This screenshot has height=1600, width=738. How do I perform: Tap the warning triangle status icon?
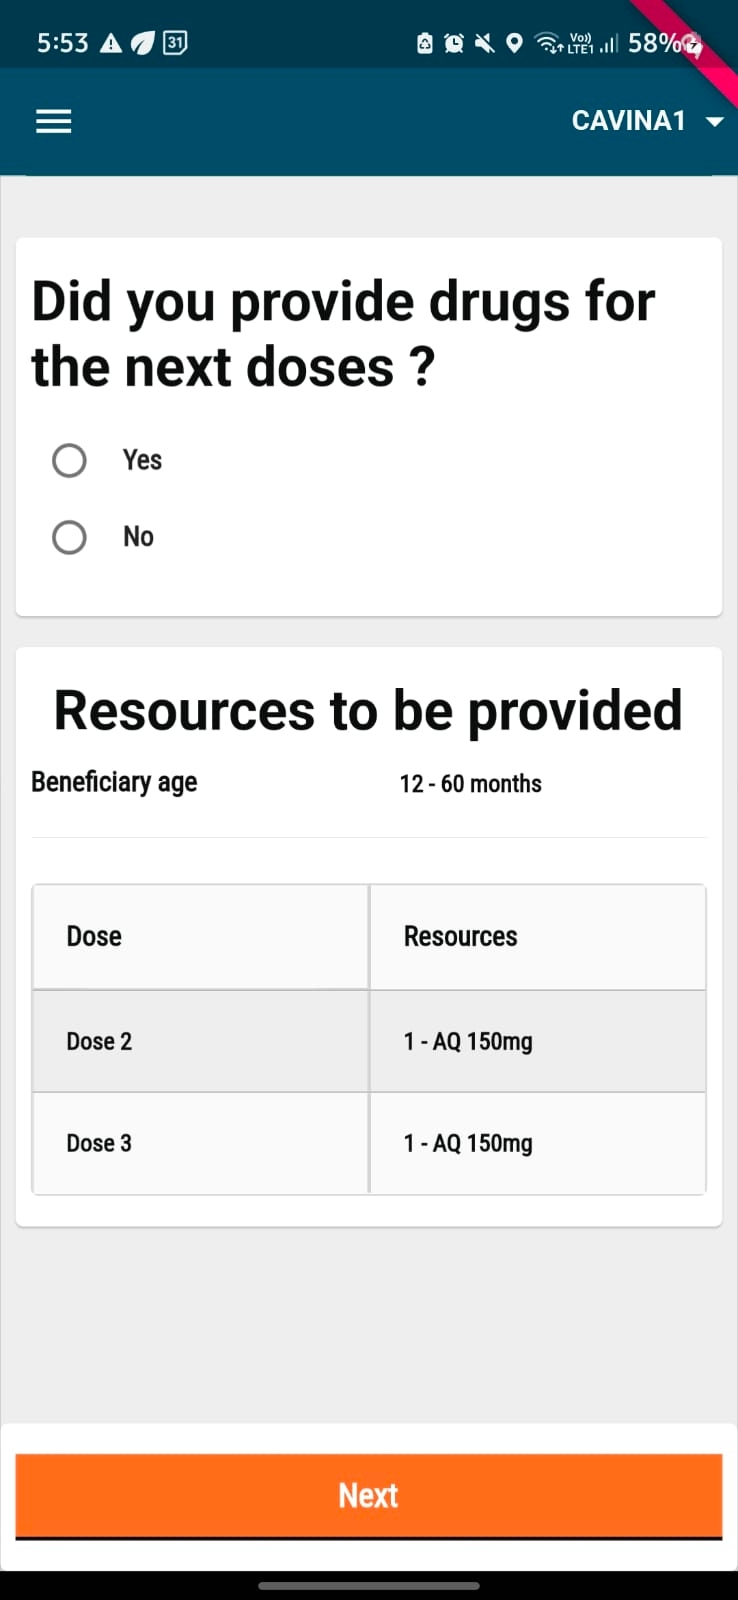[x=111, y=43]
